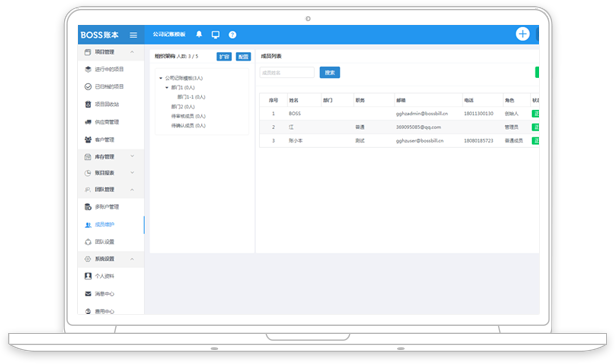Image resolution: width=615 pixels, height=364 pixels.
Task: Open 已归档的项目 with checkmark icon
Action: (x=104, y=87)
